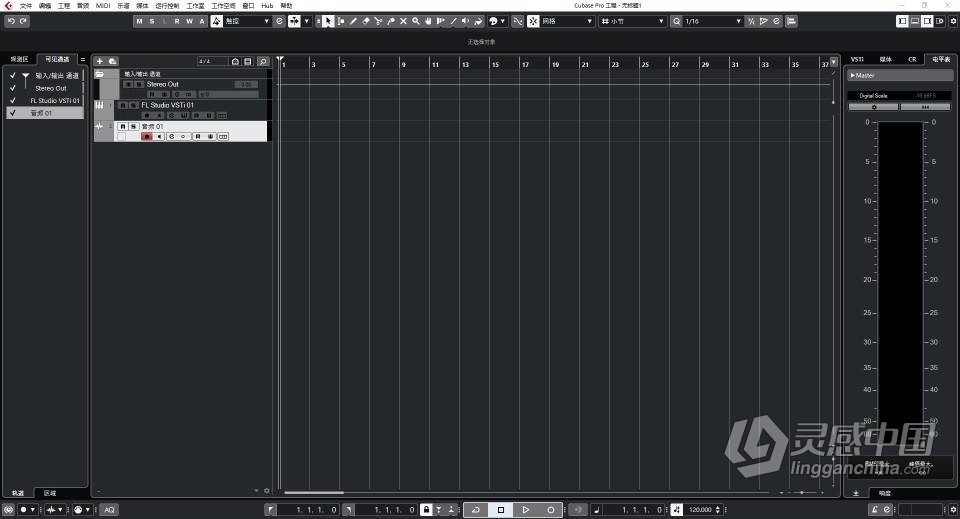Click the track visibility agents house icon
The height and width of the screenshot is (519, 960).
point(235,61)
